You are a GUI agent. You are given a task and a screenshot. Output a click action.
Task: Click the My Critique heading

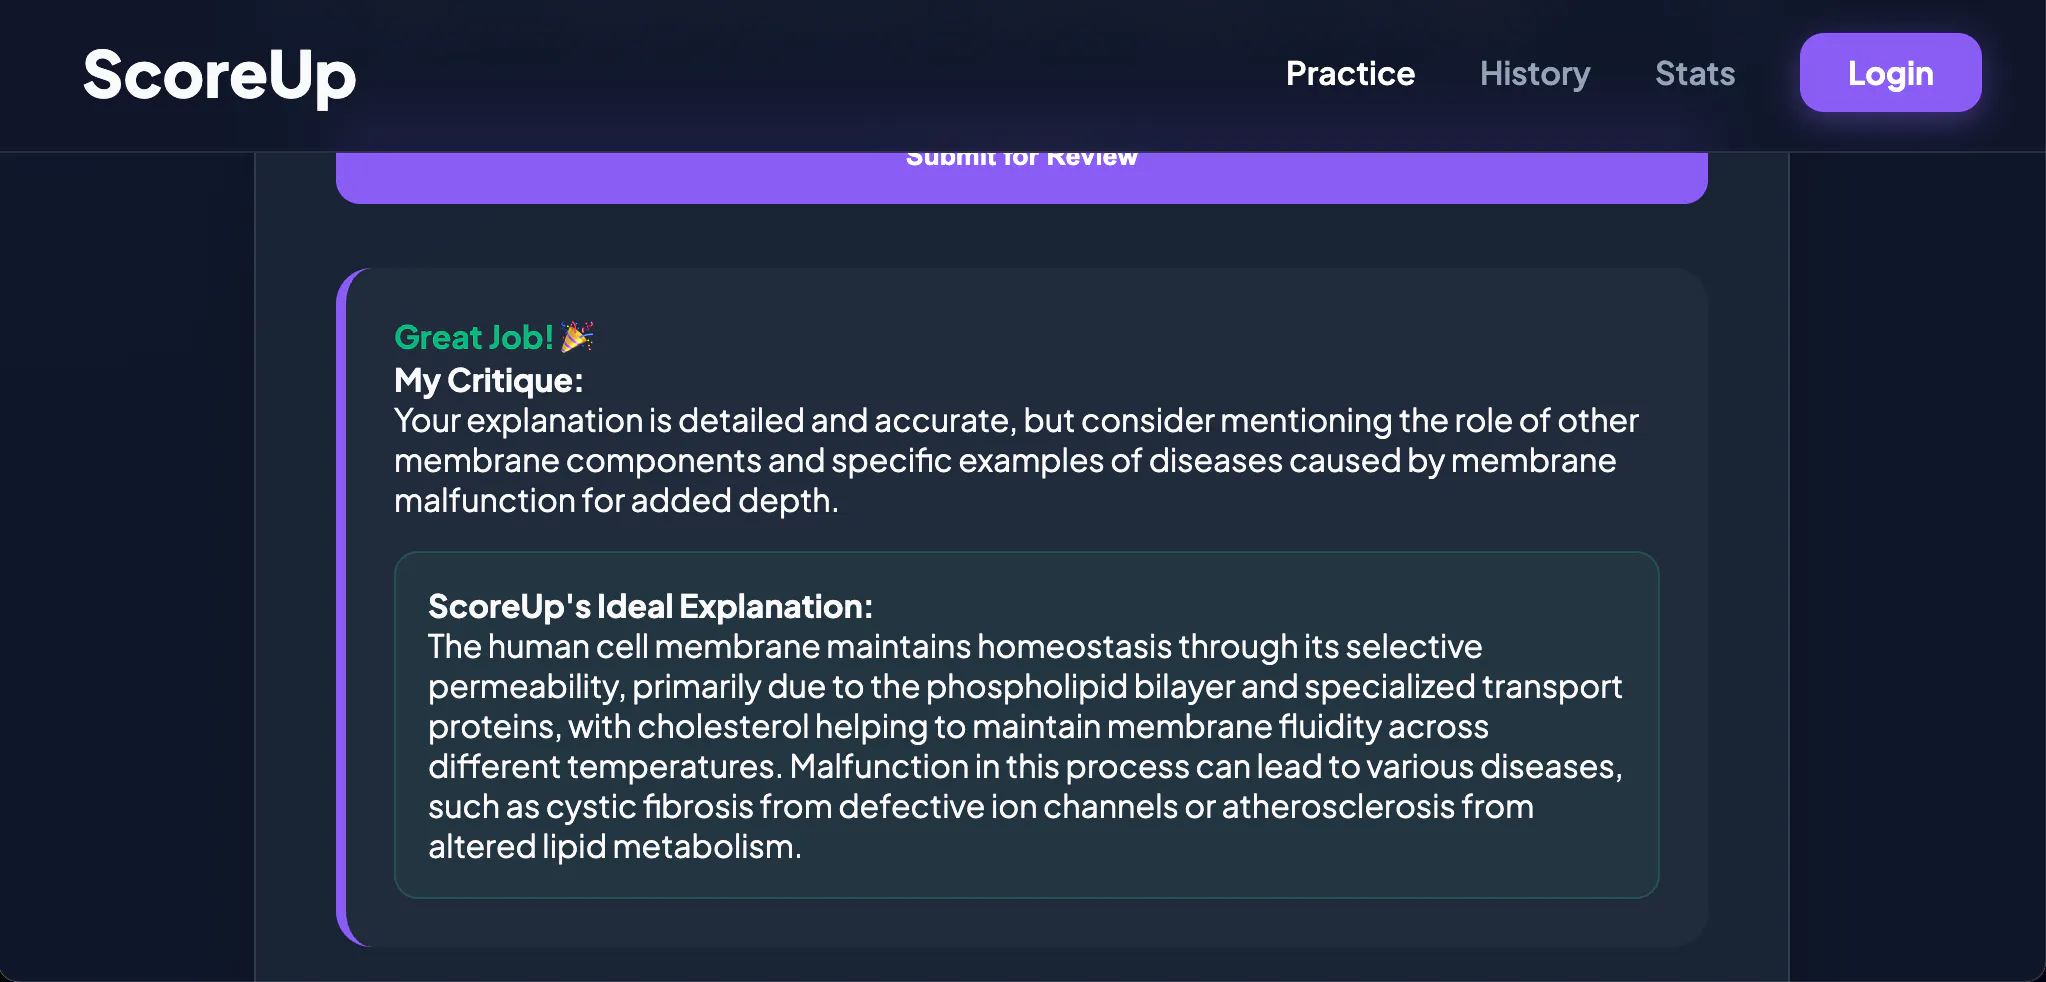click(488, 380)
